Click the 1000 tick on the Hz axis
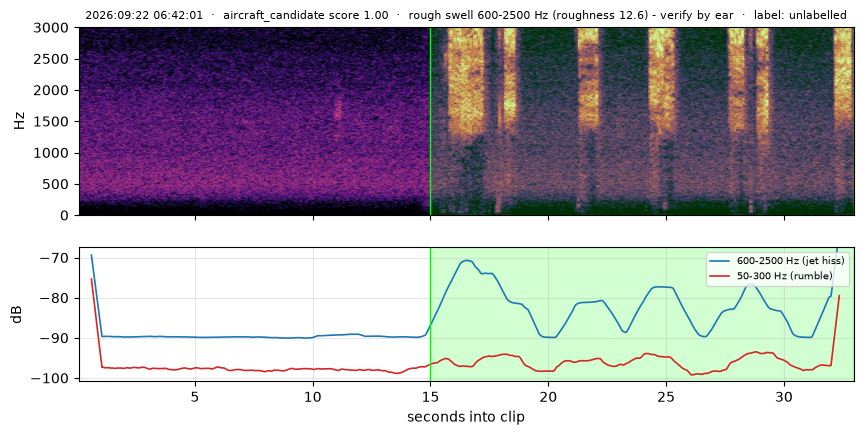 [x=53, y=153]
